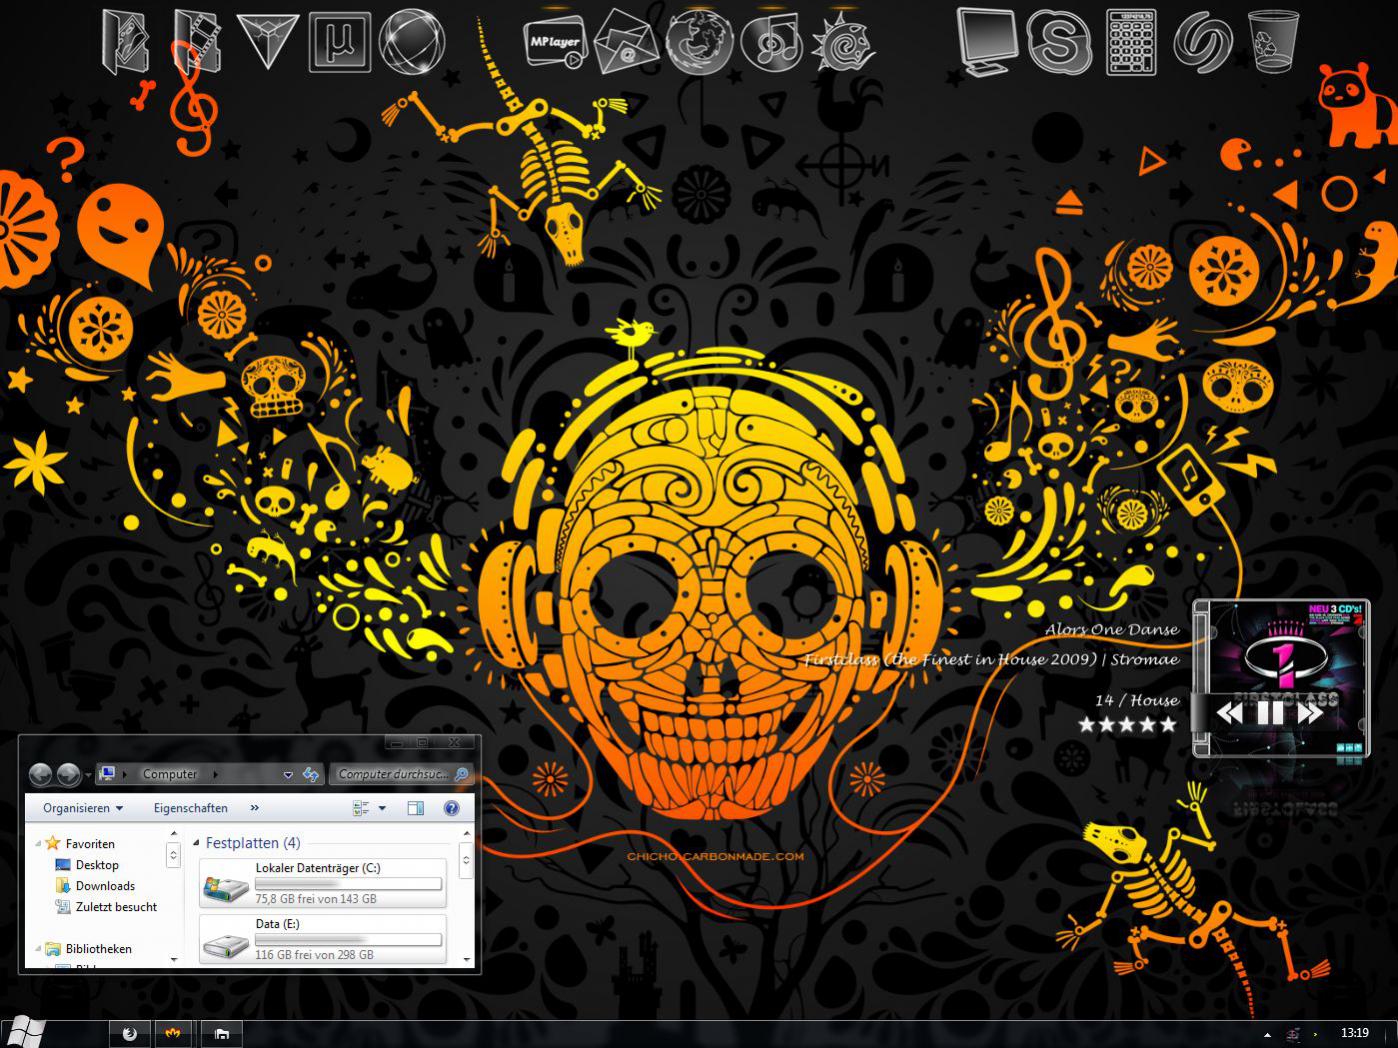Go forward in the Explorer window
The image size is (1398, 1048).
pos(68,774)
